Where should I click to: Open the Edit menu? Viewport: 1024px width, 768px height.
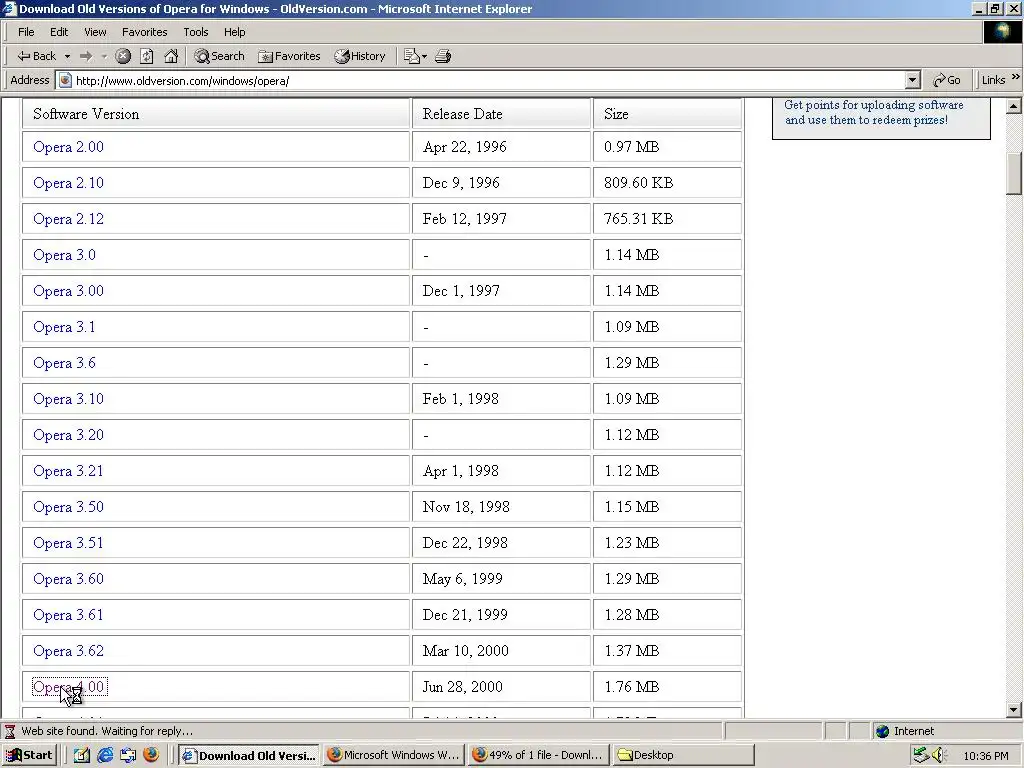pyautogui.click(x=59, y=32)
